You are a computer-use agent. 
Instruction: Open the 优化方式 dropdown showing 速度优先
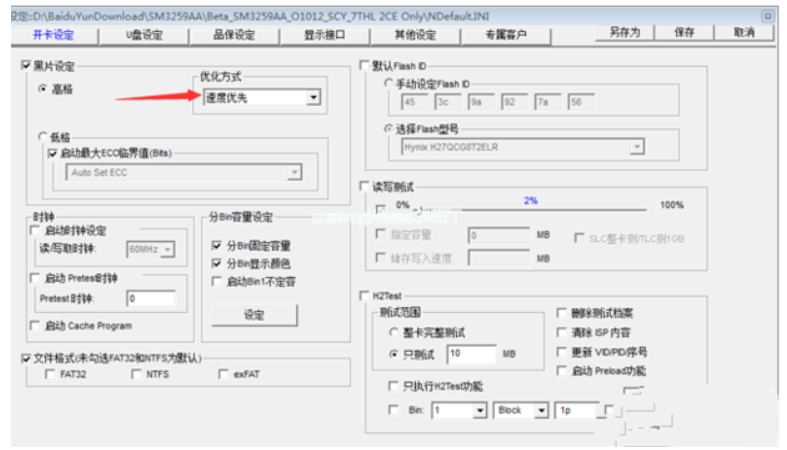[313, 98]
